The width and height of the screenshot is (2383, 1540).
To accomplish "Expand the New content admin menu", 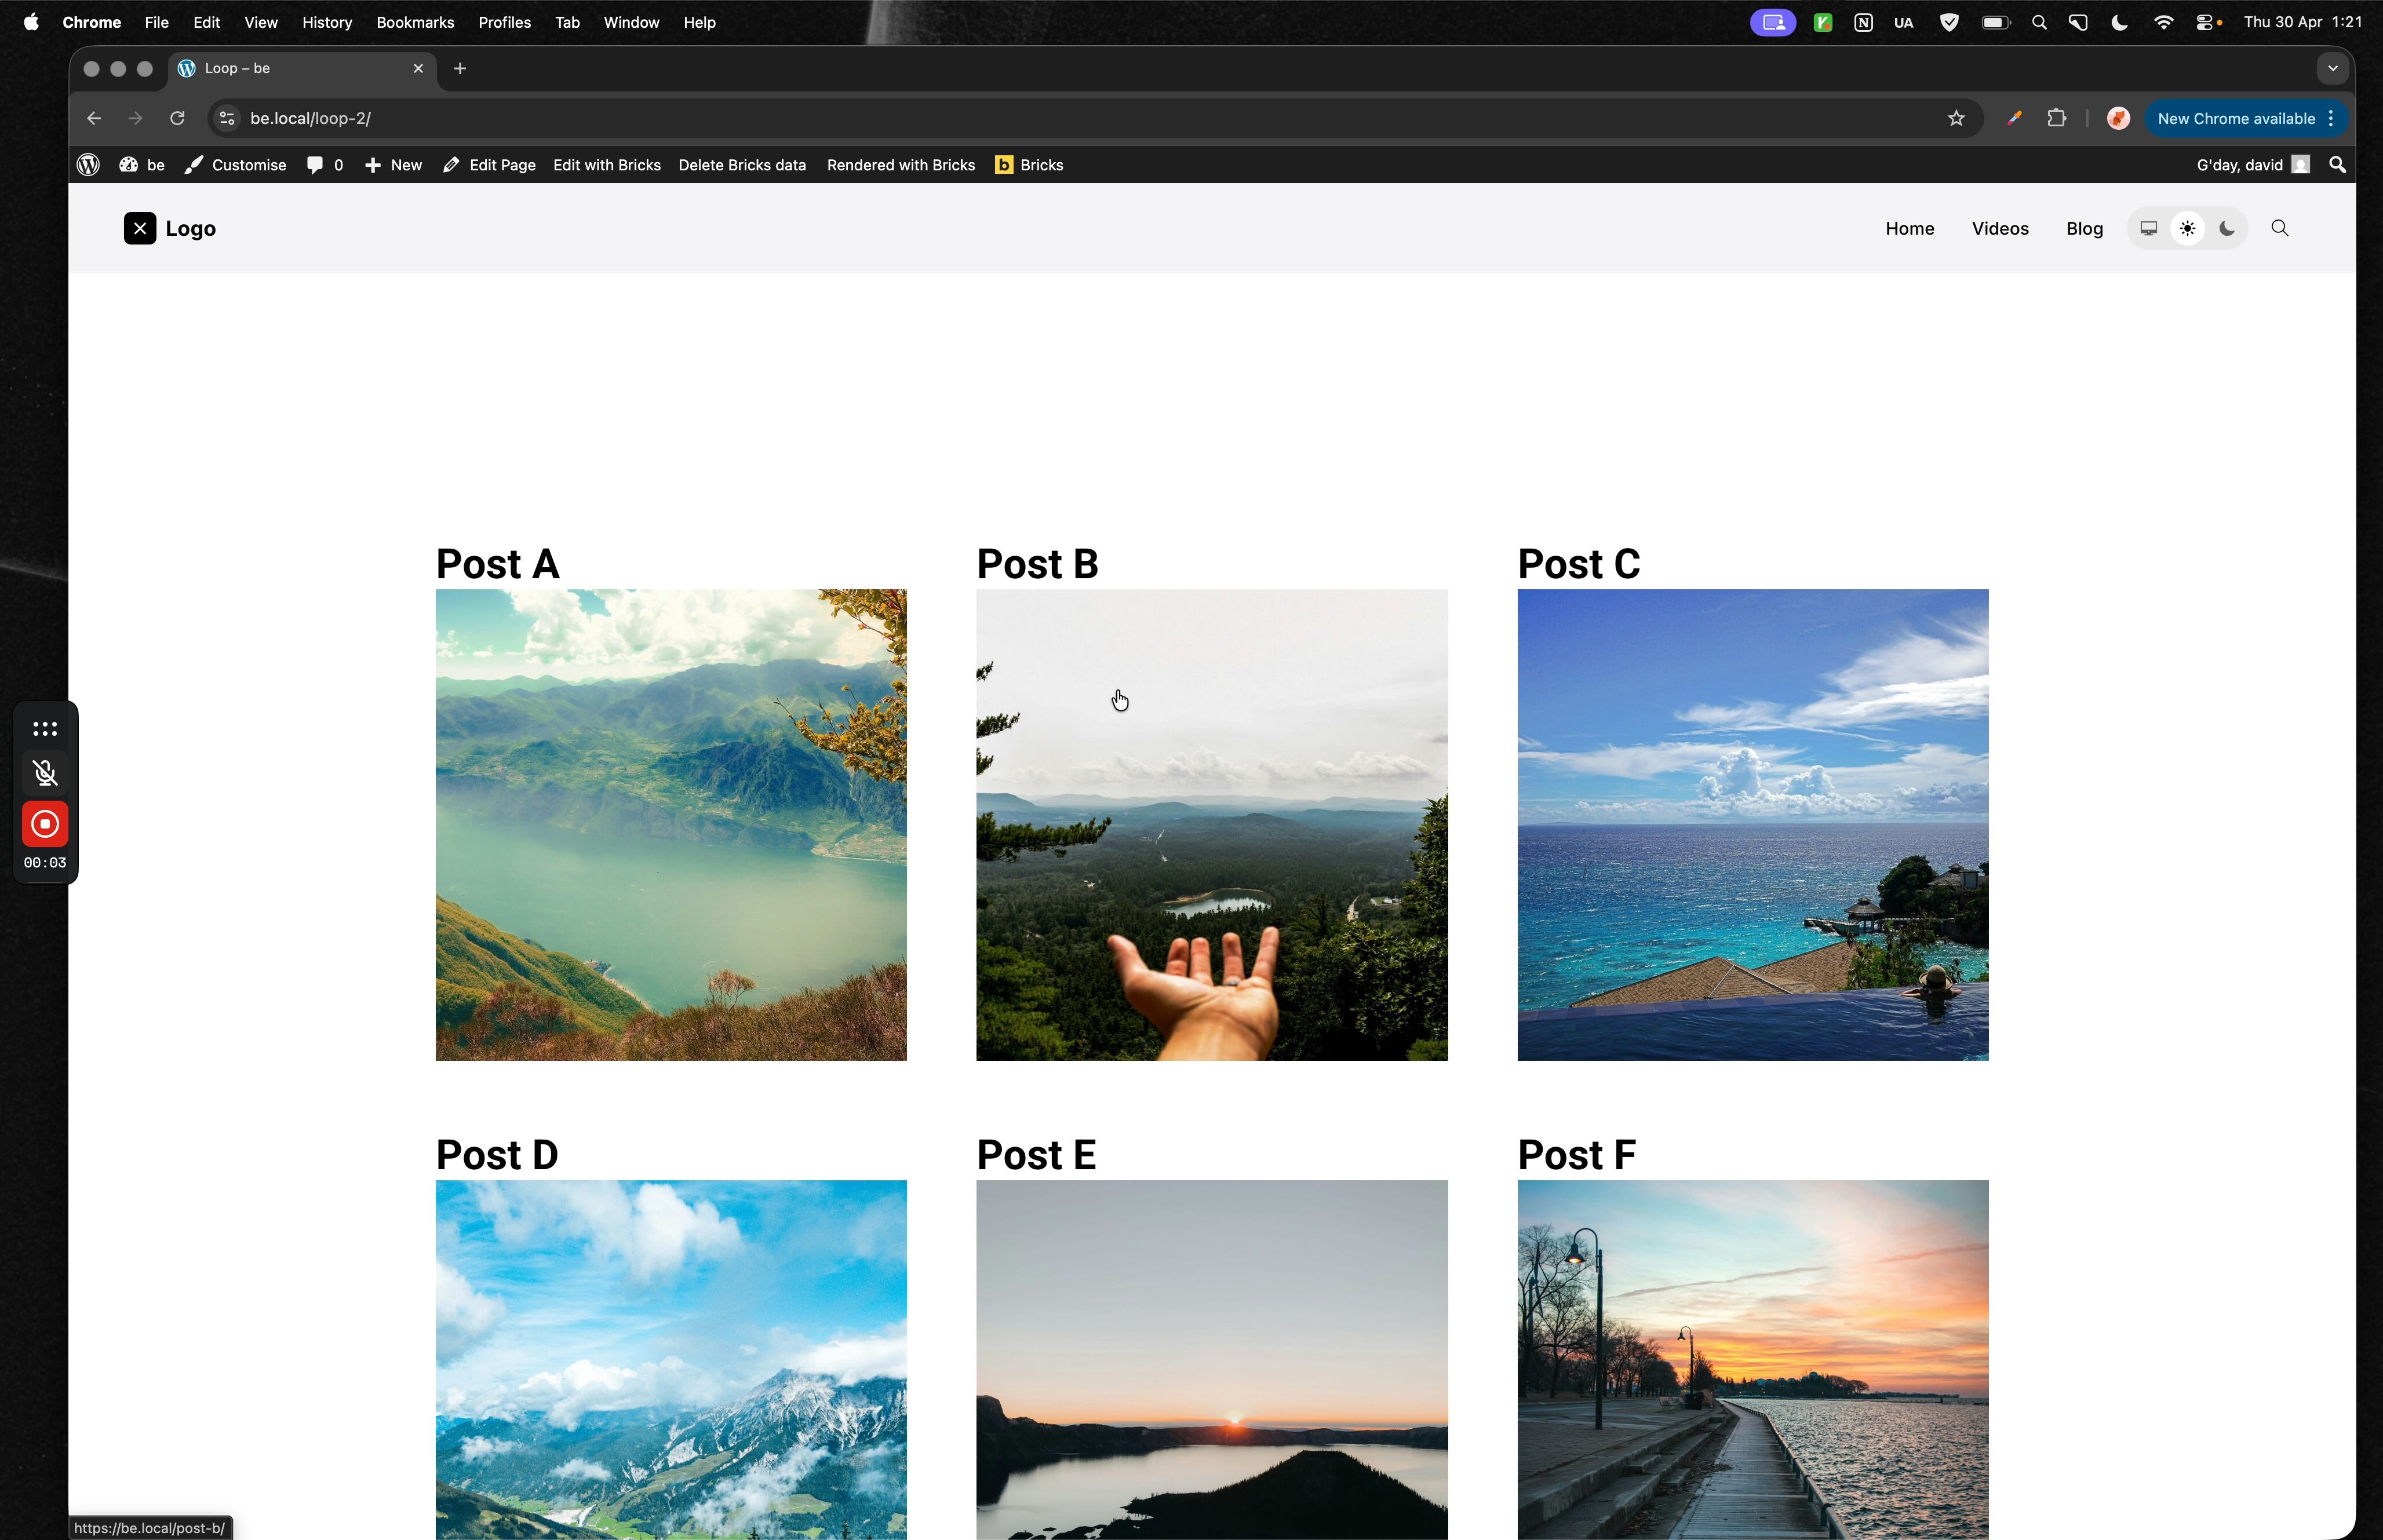I will pyautogui.click(x=394, y=165).
